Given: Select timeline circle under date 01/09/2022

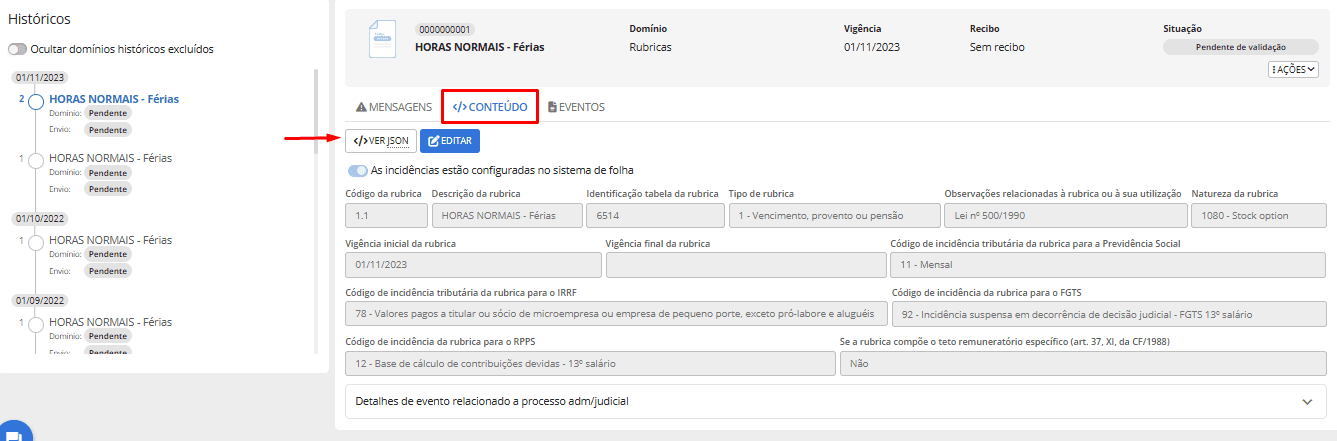Looking at the screenshot, I should [37, 323].
